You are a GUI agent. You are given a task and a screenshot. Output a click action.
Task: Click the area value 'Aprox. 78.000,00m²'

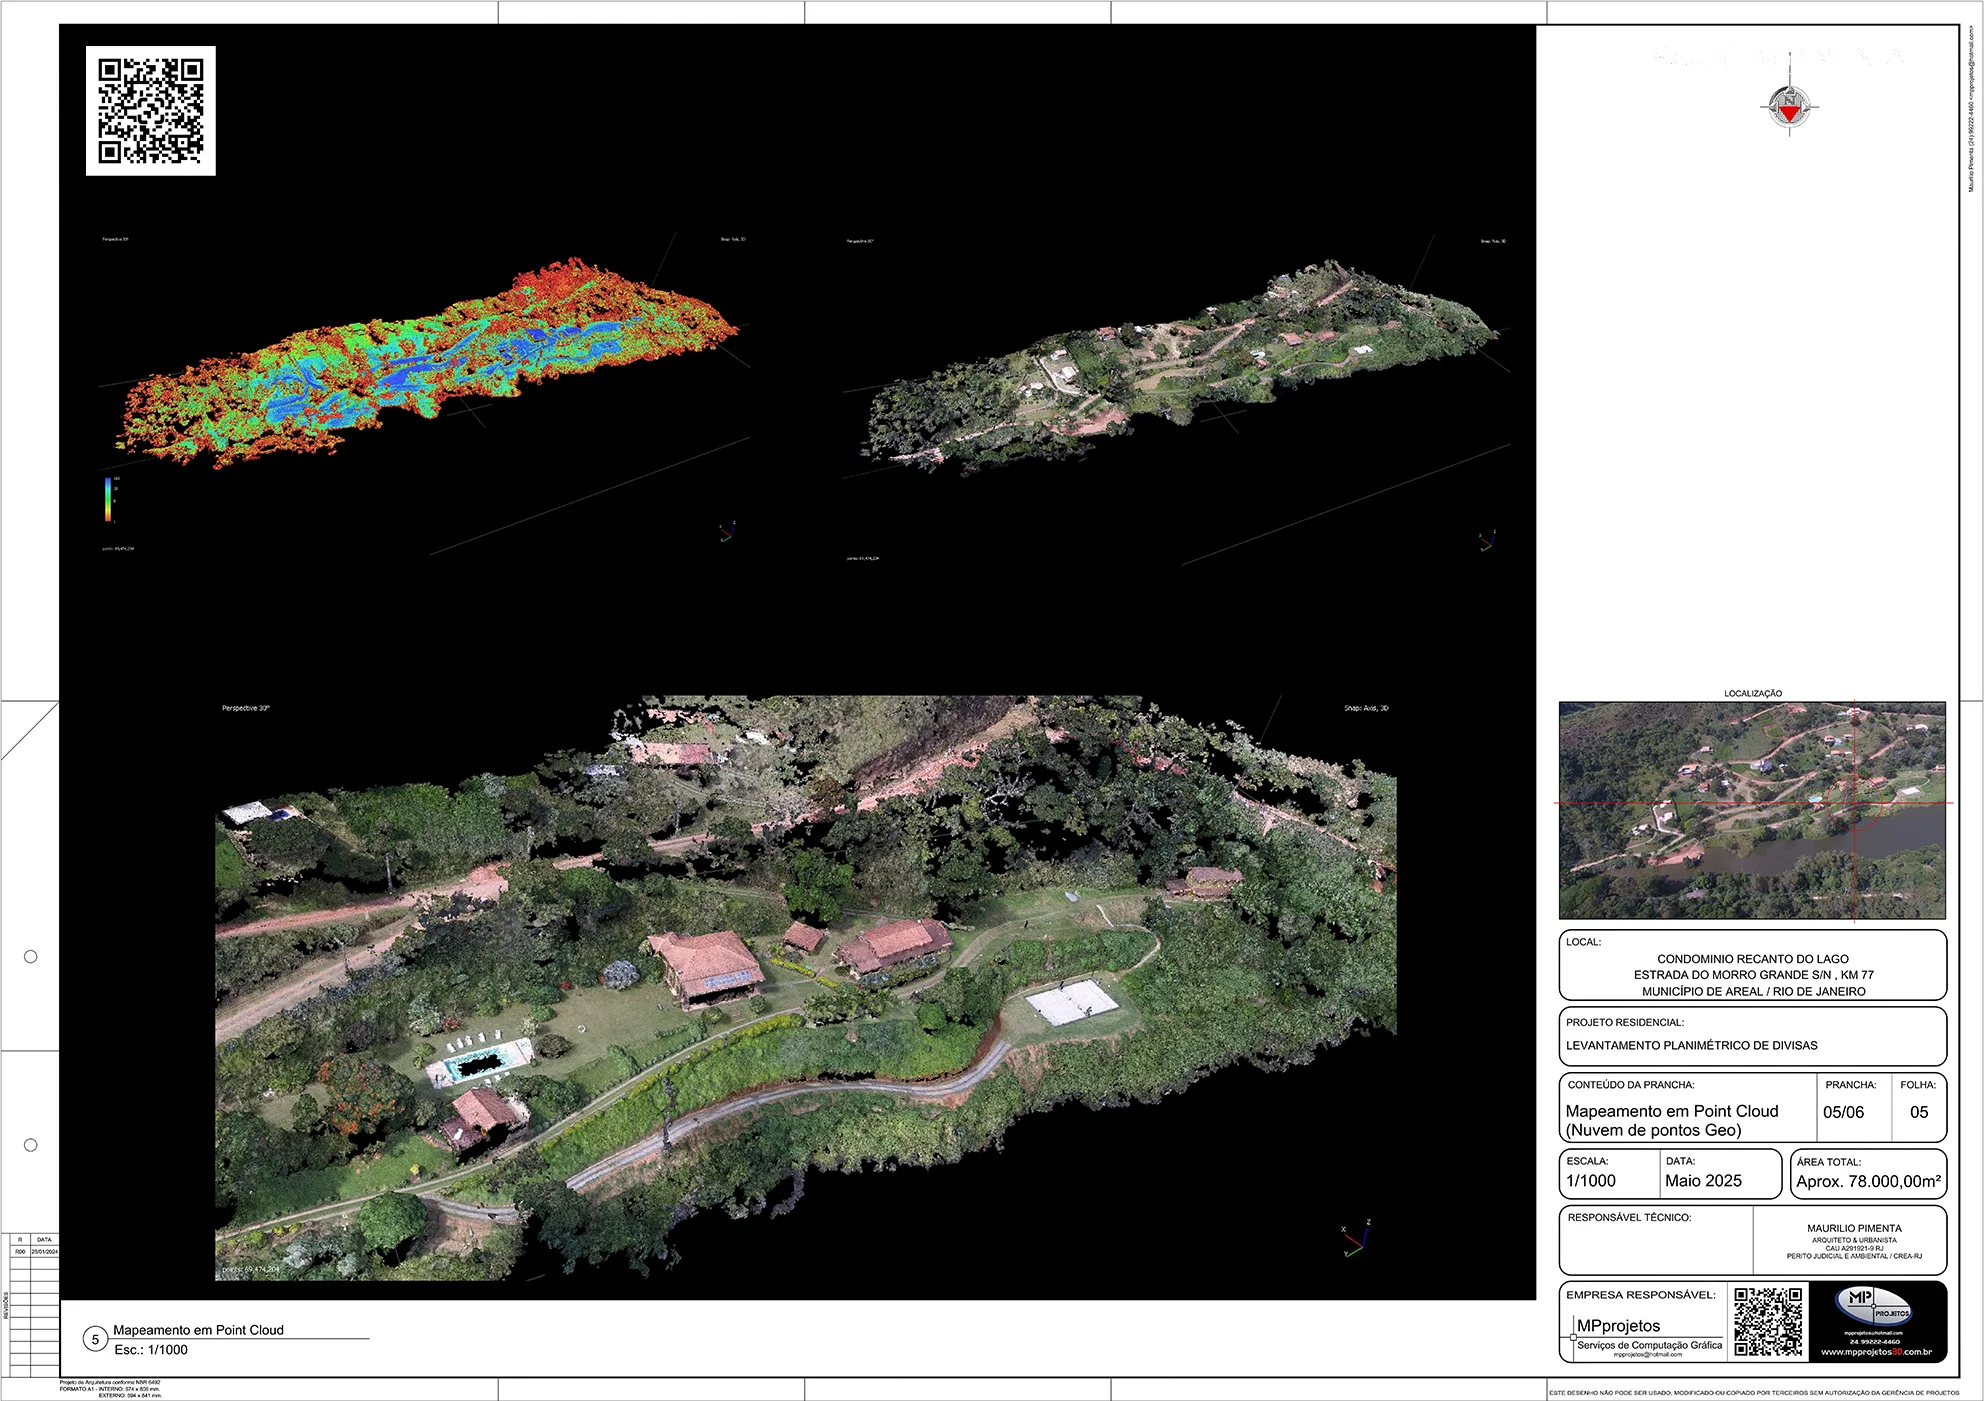click(1868, 1181)
